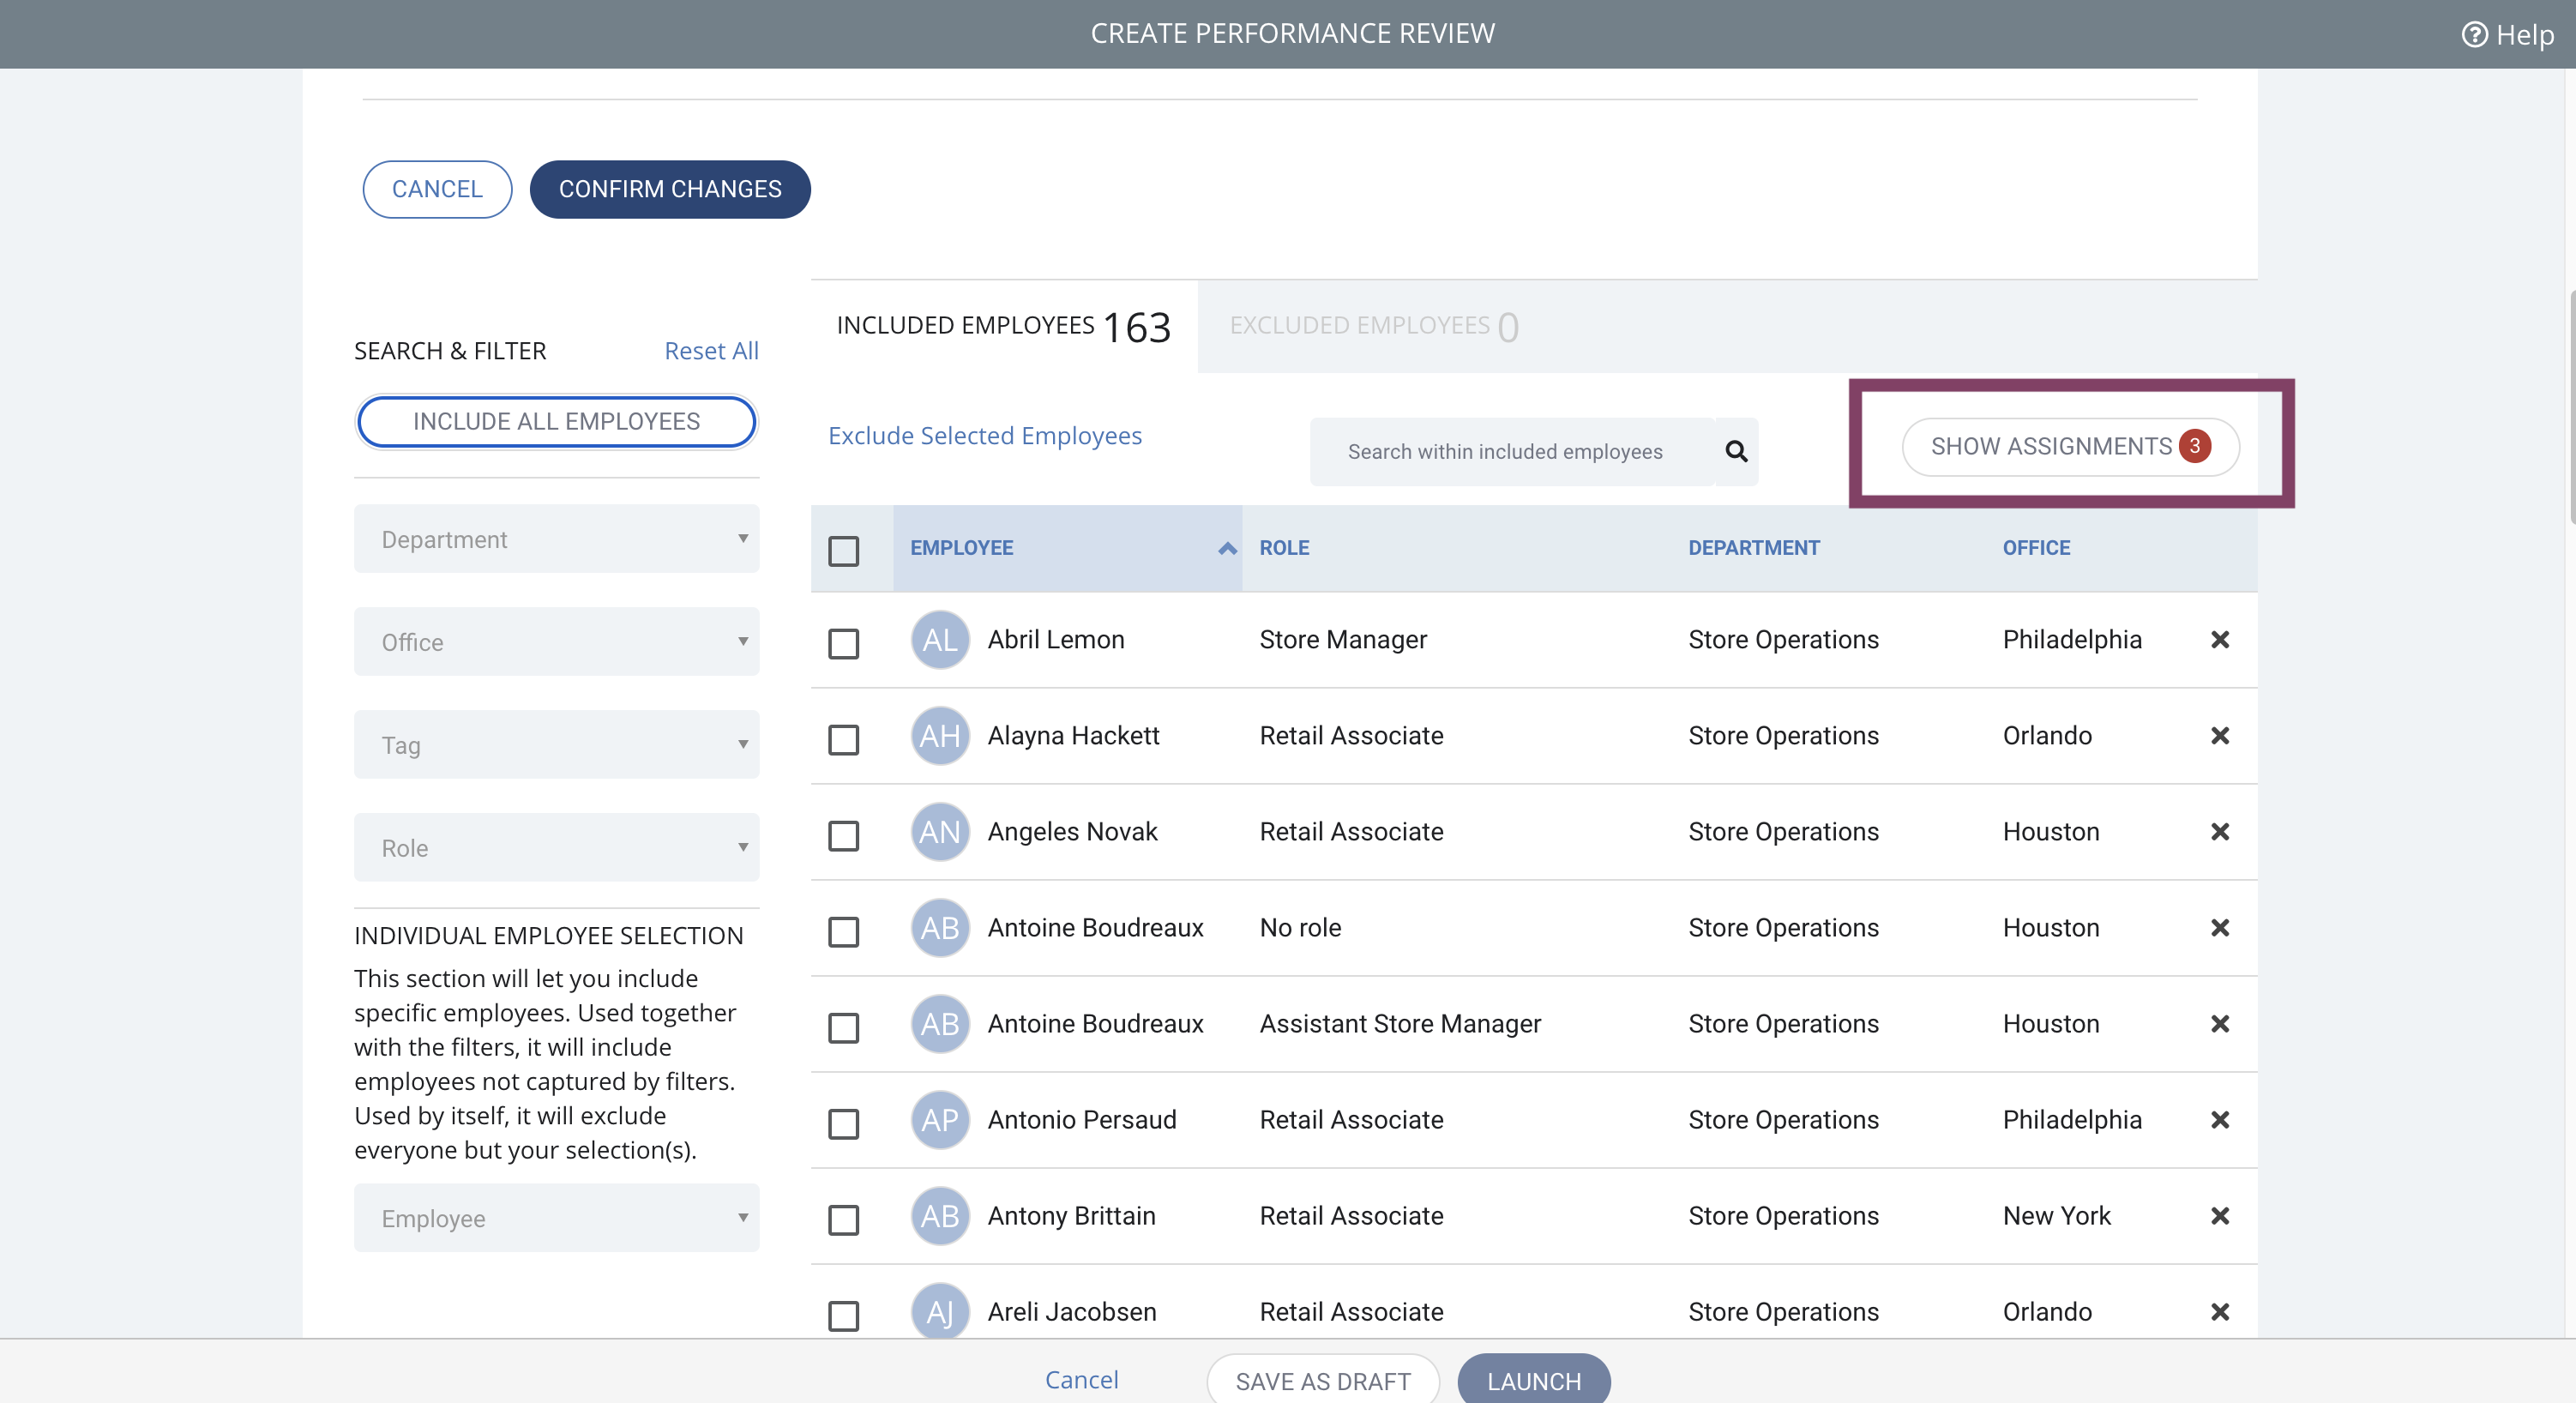This screenshot has width=2576, height=1403.
Task: Remove Antony Brittain with the X icon
Action: pyautogui.click(x=2220, y=1216)
